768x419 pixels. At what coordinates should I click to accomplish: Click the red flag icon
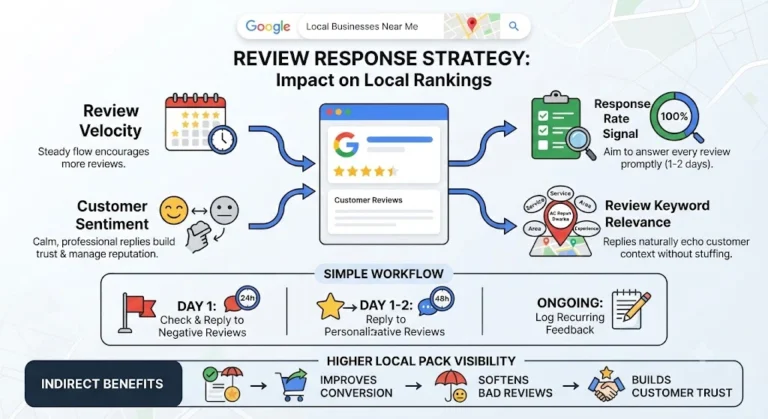tap(137, 313)
